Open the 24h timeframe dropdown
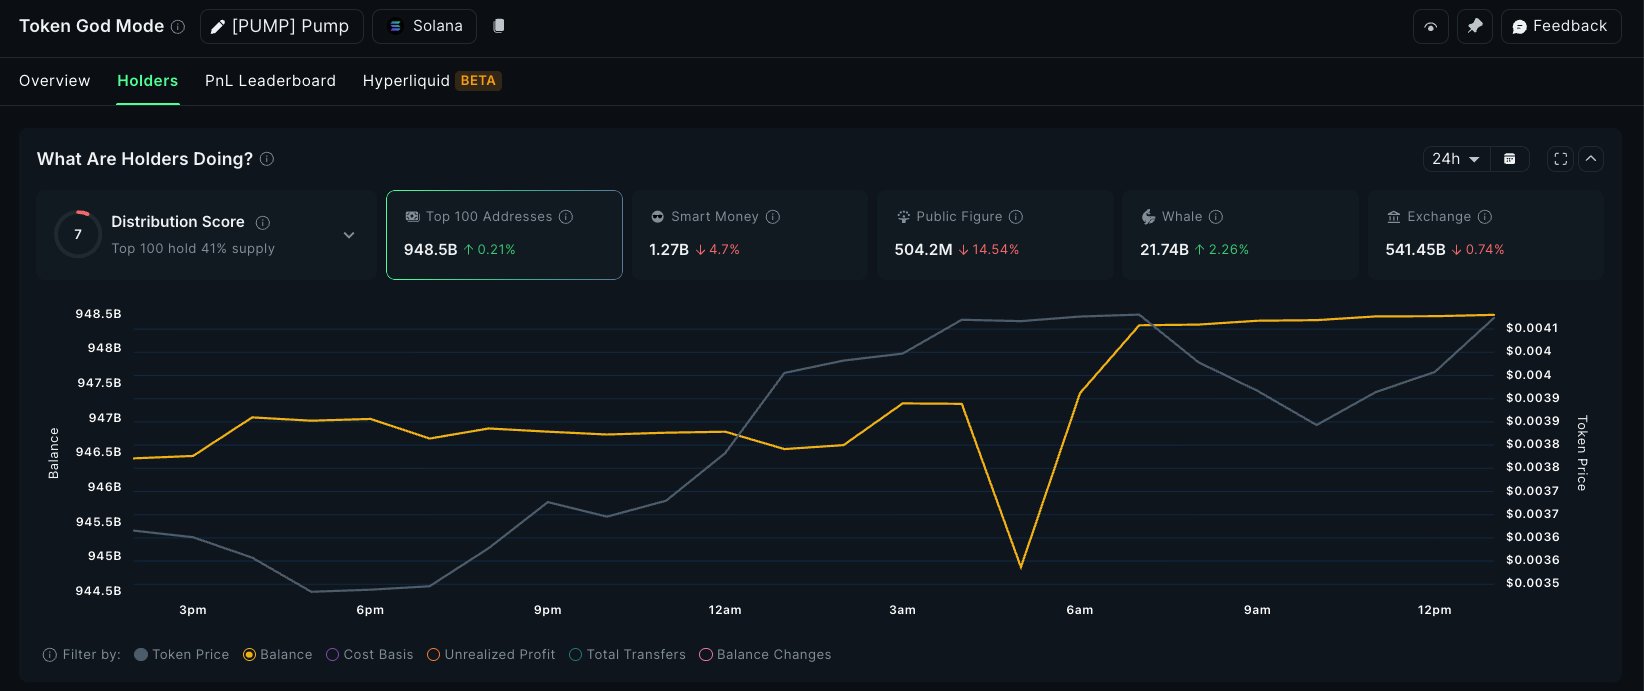The height and width of the screenshot is (691, 1644). click(x=1455, y=159)
